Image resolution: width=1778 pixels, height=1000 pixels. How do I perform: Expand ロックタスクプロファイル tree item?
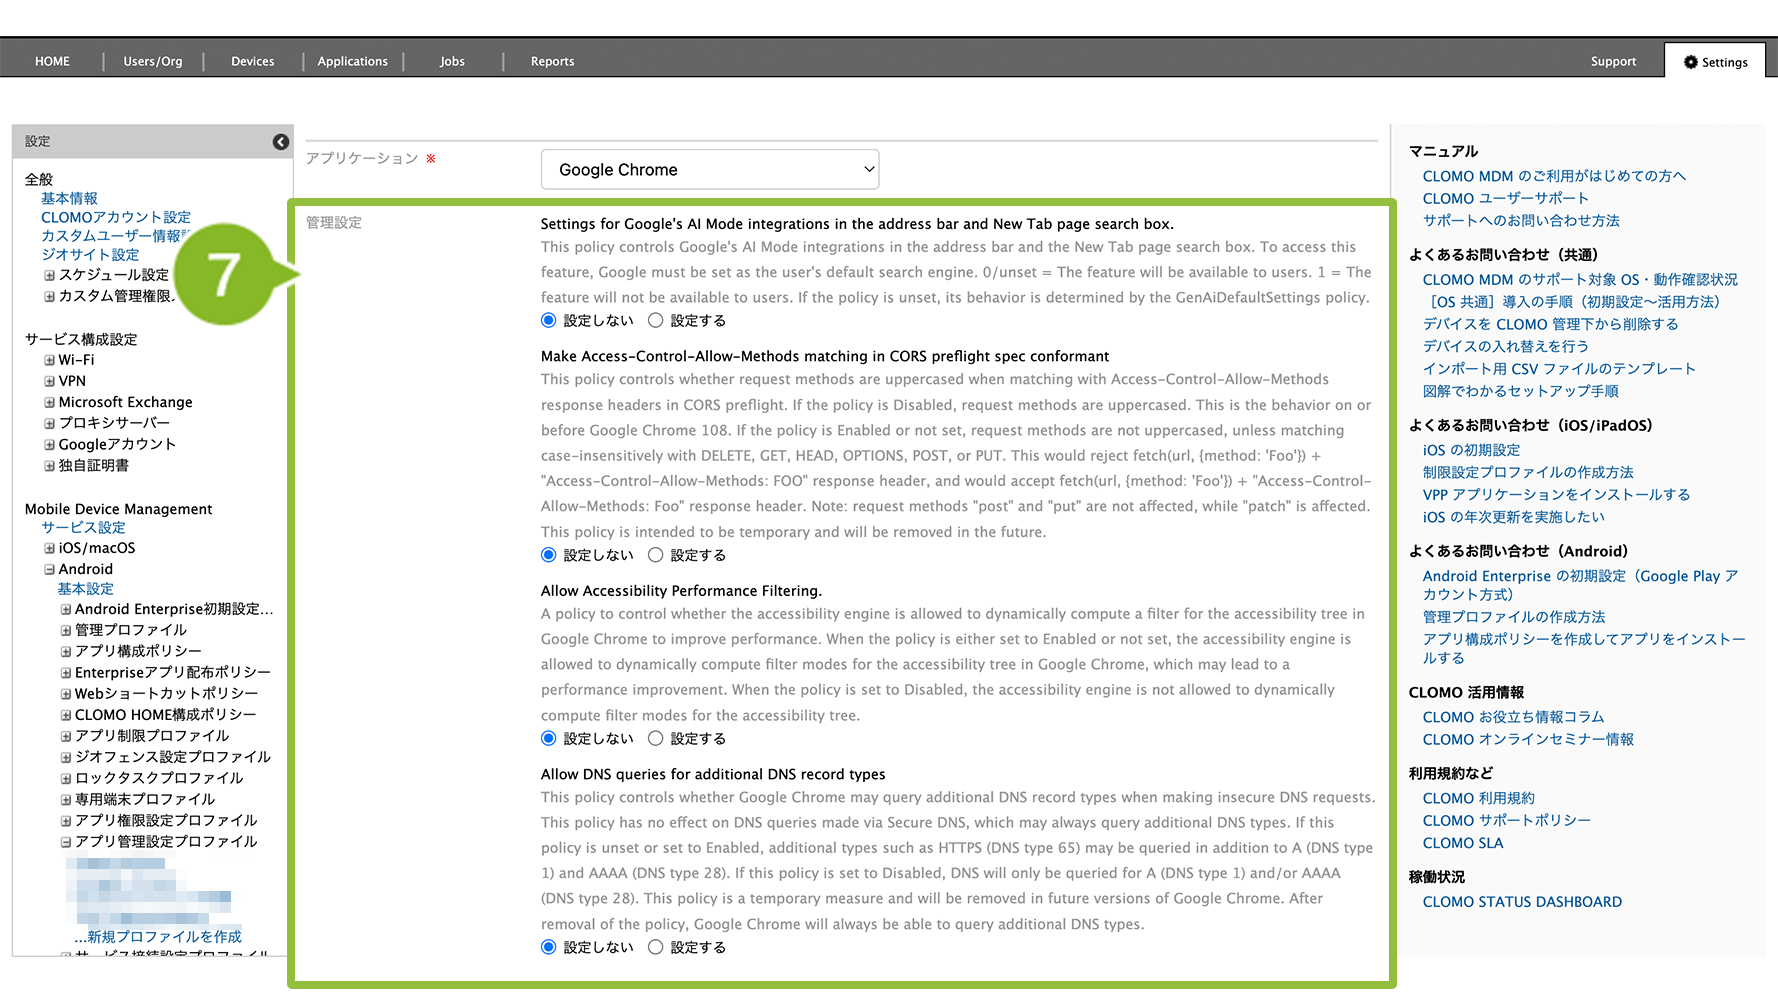point(66,778)
